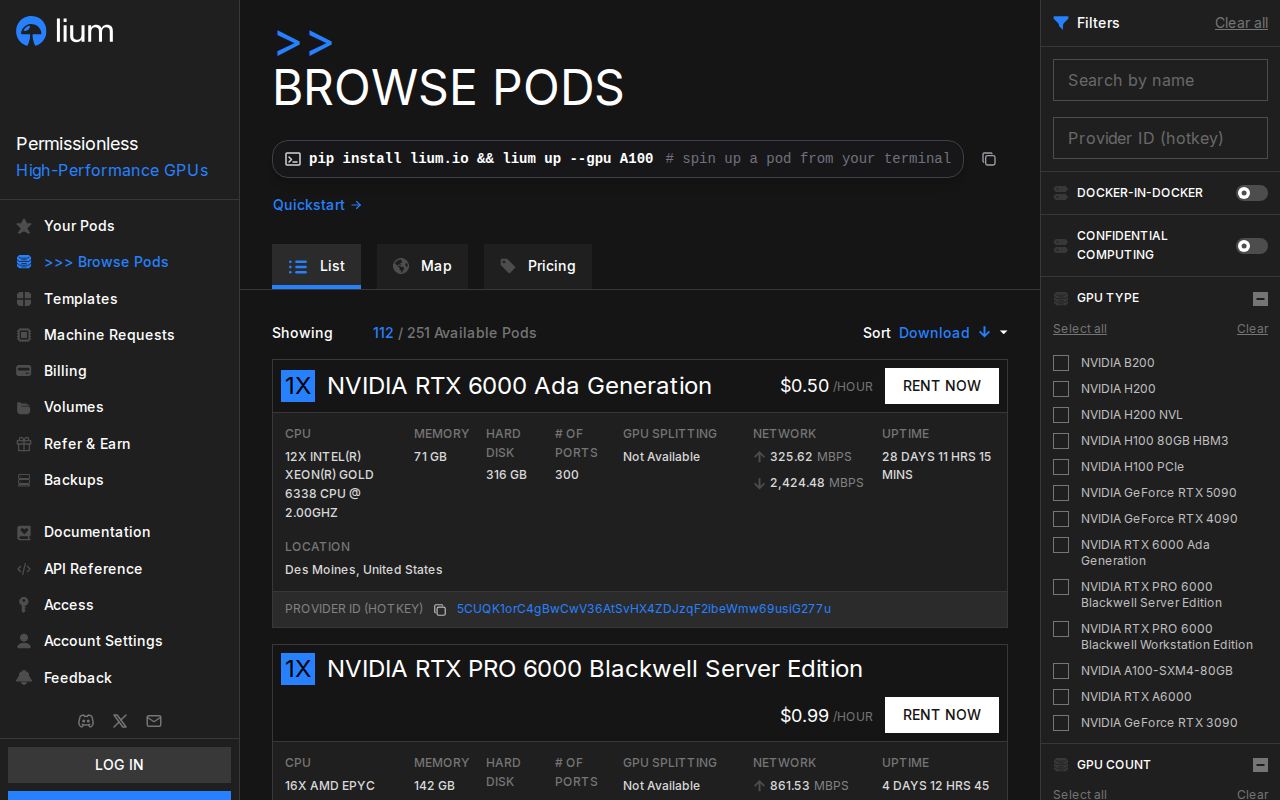Click Select all under GPU Type
The image size is (1280, 800).
(1080, 329)
